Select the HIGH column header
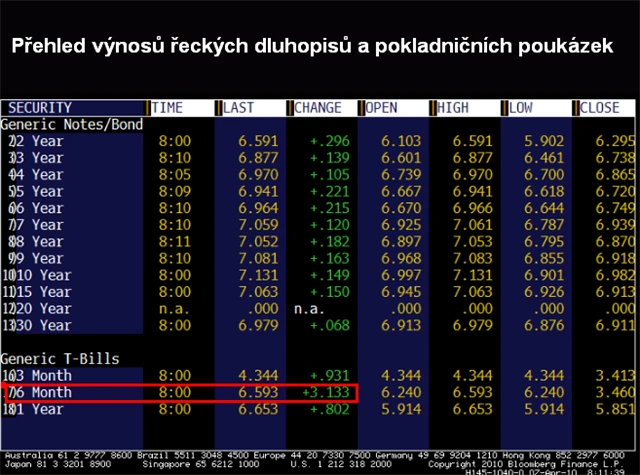Viewport: 640px width, 475px height. coord(455,107)
